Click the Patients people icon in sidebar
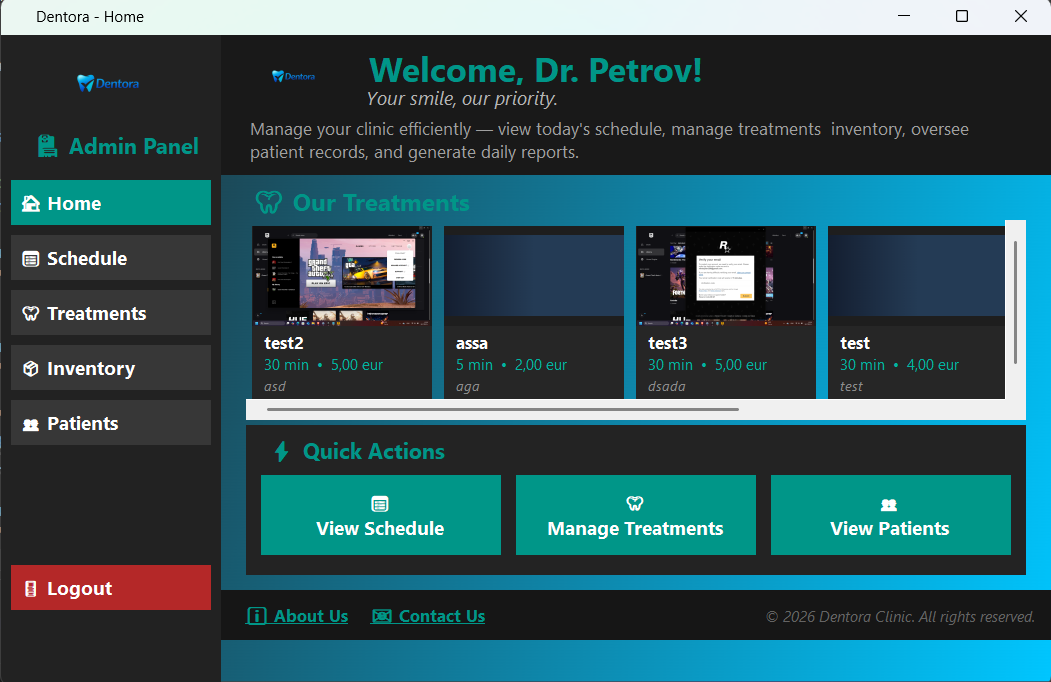This screenshot has height=682, width=1051. (x=30, y=424)
